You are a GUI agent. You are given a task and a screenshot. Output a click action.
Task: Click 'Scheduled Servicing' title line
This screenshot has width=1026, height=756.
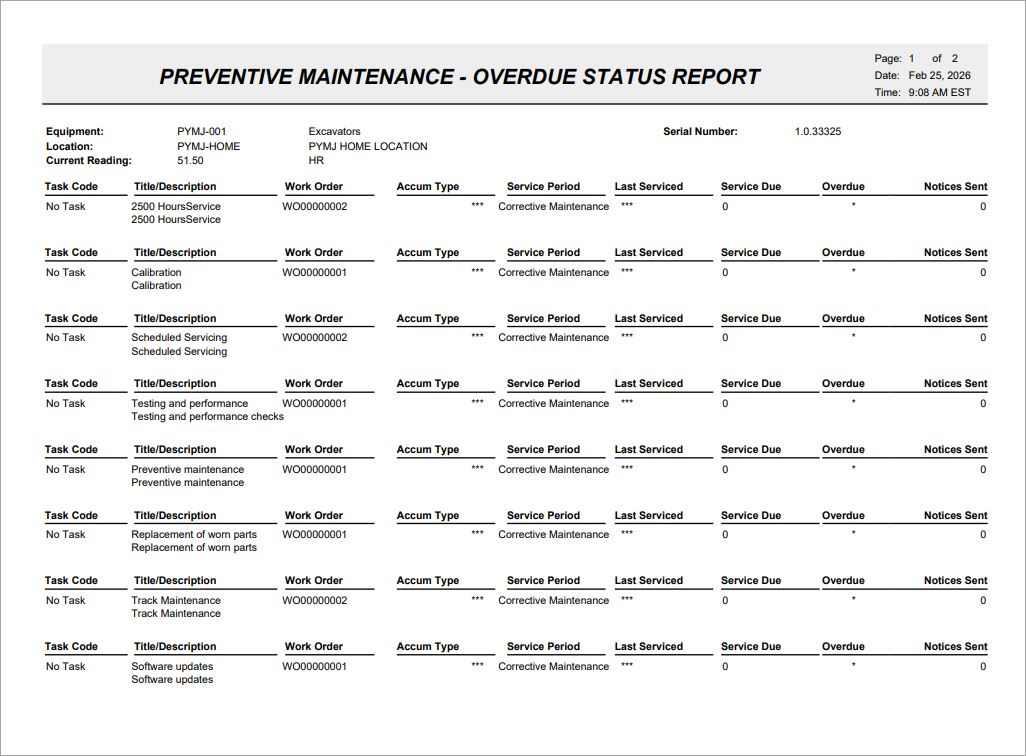(x=179, y=337)
